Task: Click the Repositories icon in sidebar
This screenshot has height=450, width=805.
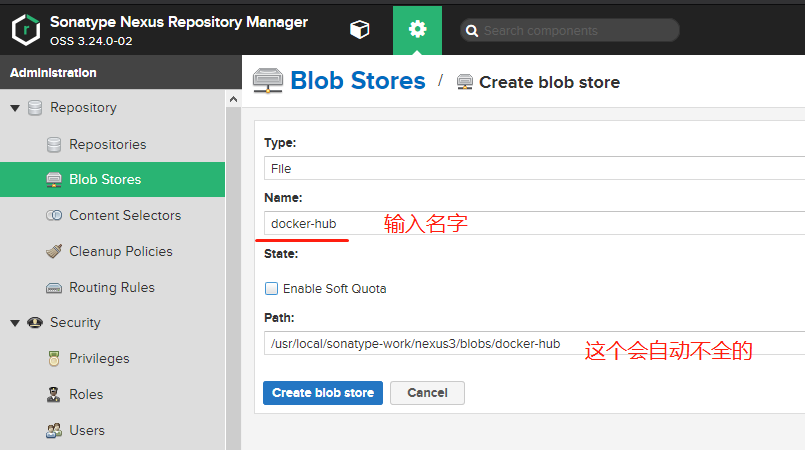Action: coord(54,145)
